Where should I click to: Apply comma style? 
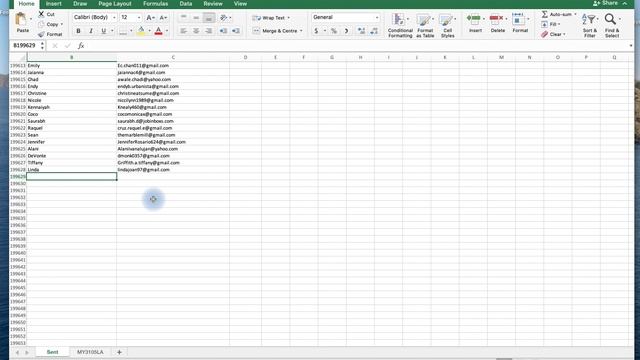coord(347,31)
